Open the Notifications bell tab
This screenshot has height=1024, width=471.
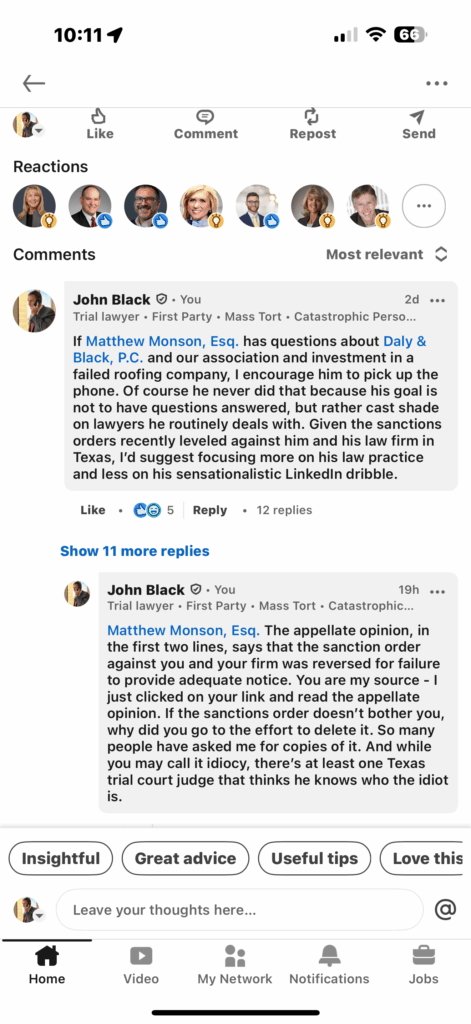pyautogui.click(x=329, y=965)
